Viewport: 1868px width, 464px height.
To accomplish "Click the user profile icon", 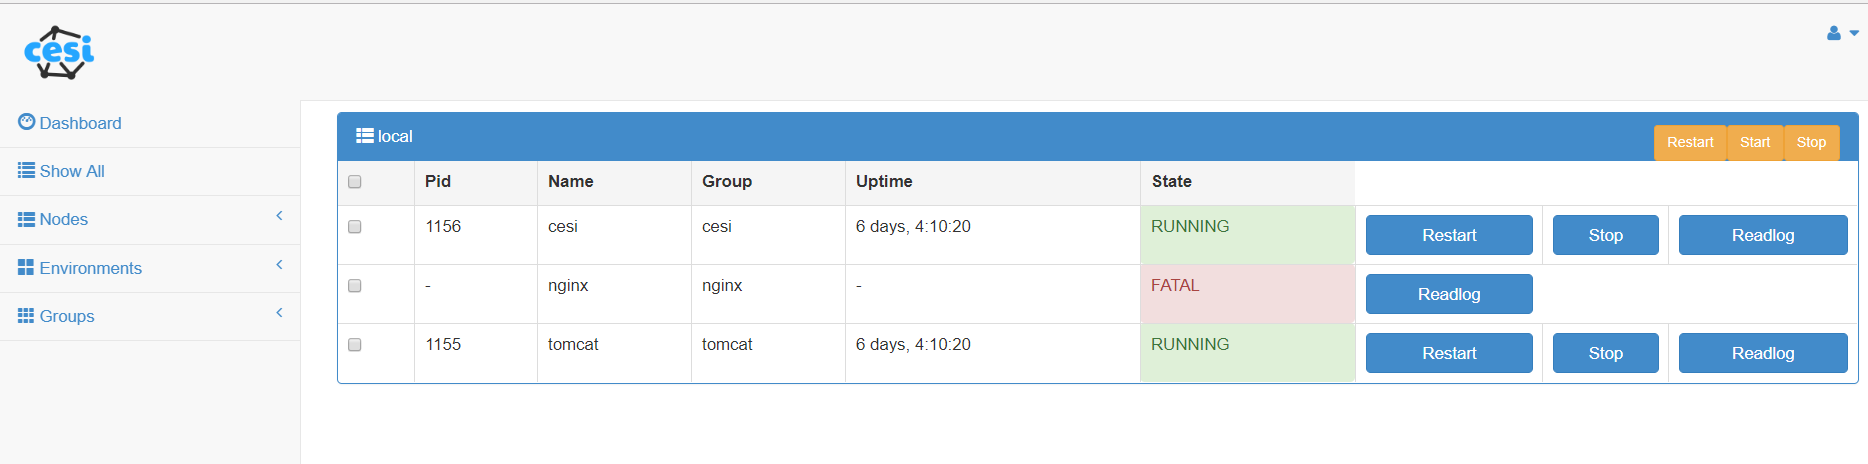I will [x=1834, y=33].
